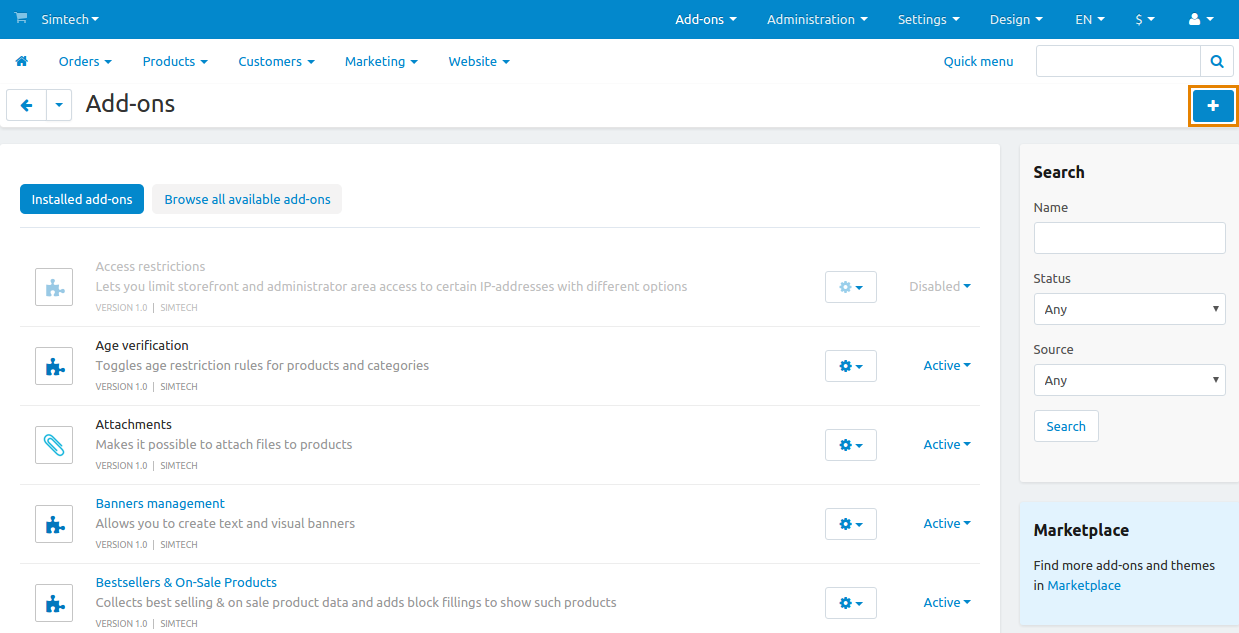The width and height of the screenshot is (1239, 633).
Task: Change the Active status of Attachments
Action: coord(947,444)
